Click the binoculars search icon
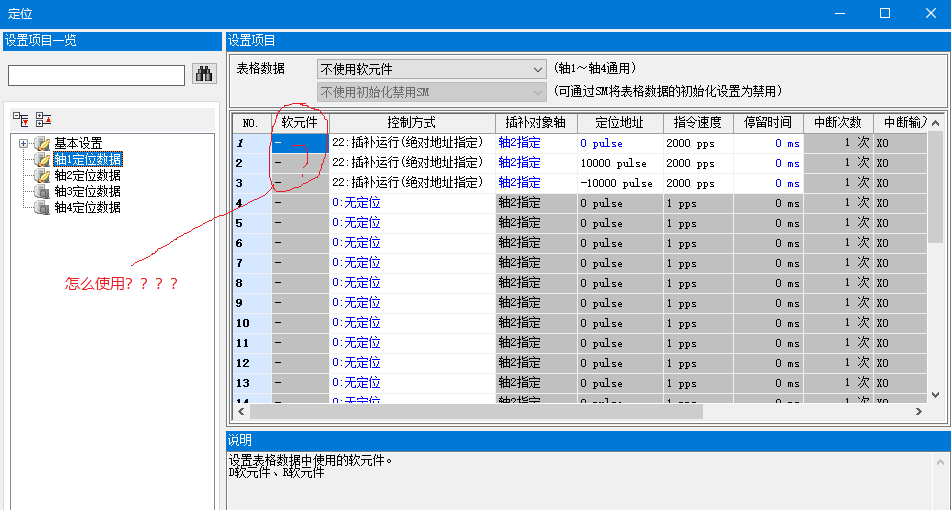 [x=204, y=74]
